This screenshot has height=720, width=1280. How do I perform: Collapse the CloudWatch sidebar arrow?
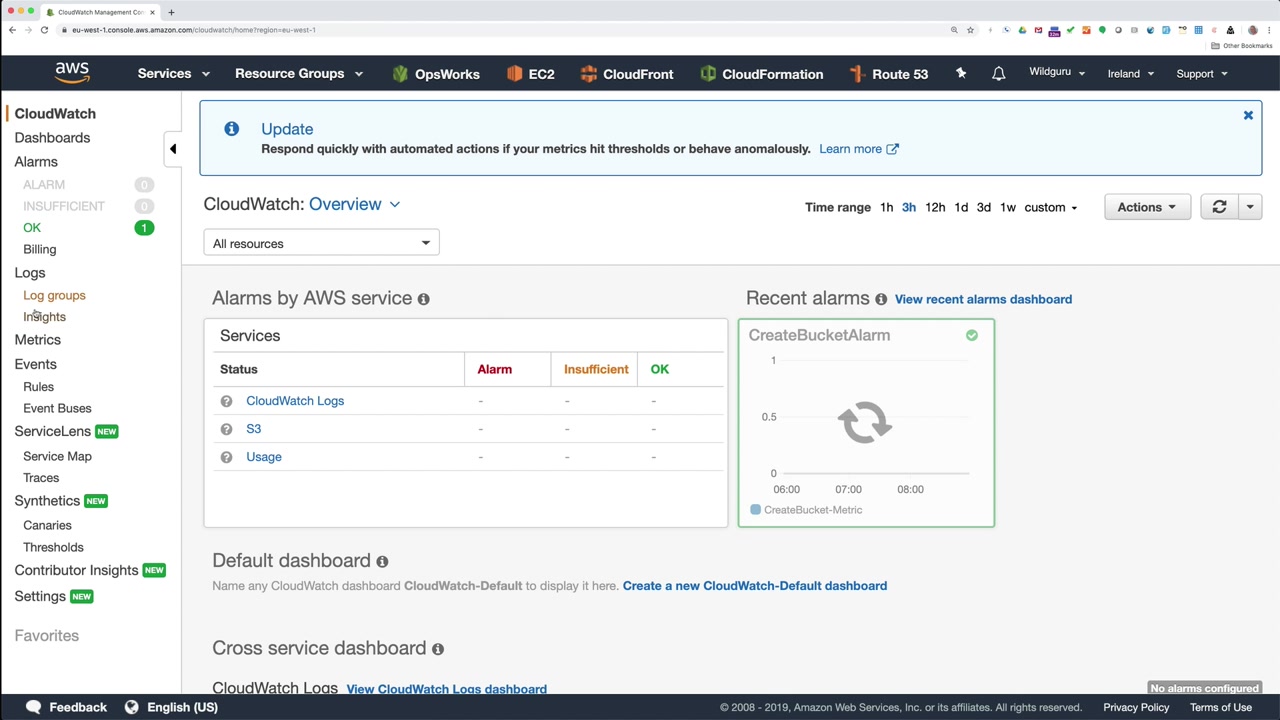[172, 149]
